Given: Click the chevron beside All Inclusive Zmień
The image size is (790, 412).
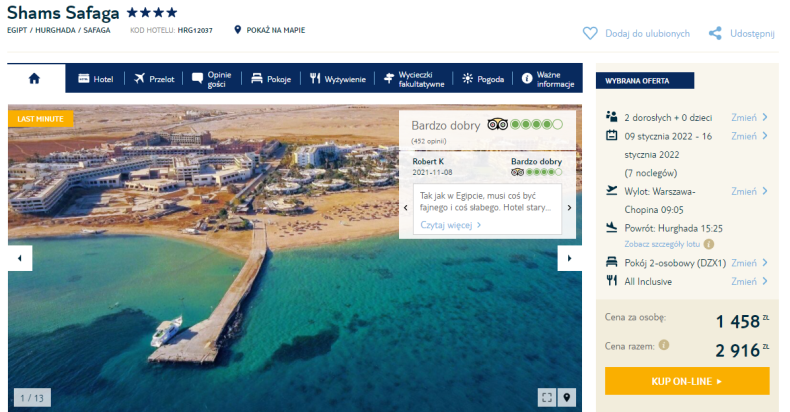Looking at the screenshot, I should 765,282.
